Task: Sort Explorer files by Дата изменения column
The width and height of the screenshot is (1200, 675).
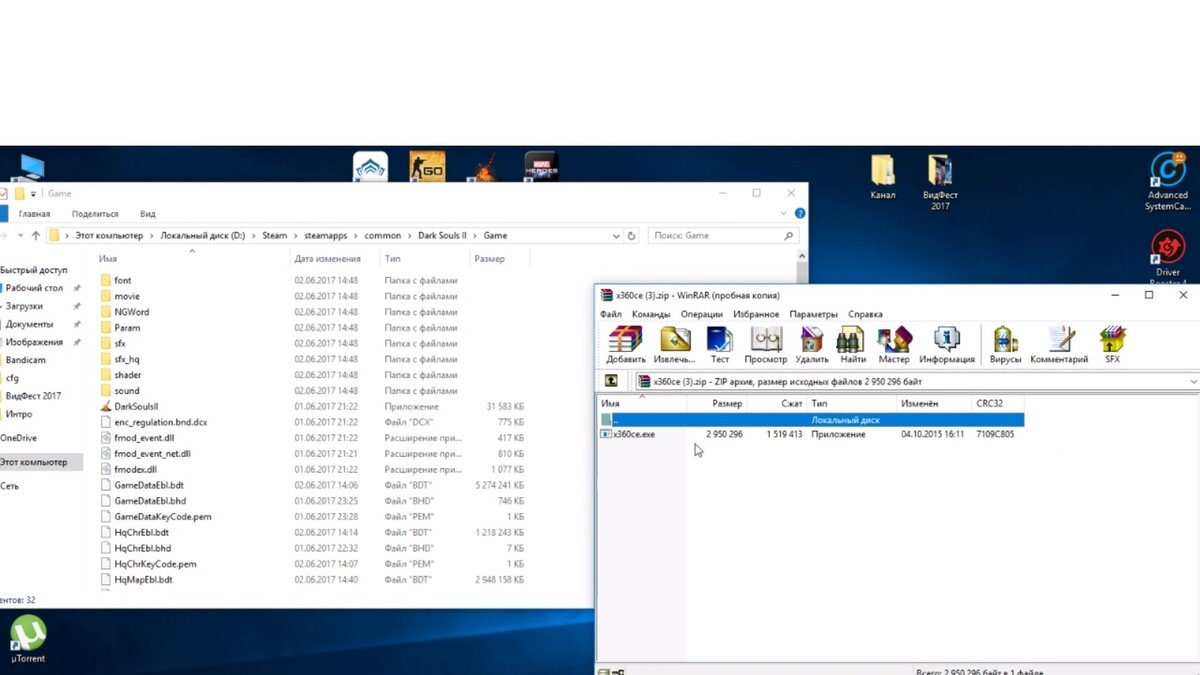Action: (335, 259)
